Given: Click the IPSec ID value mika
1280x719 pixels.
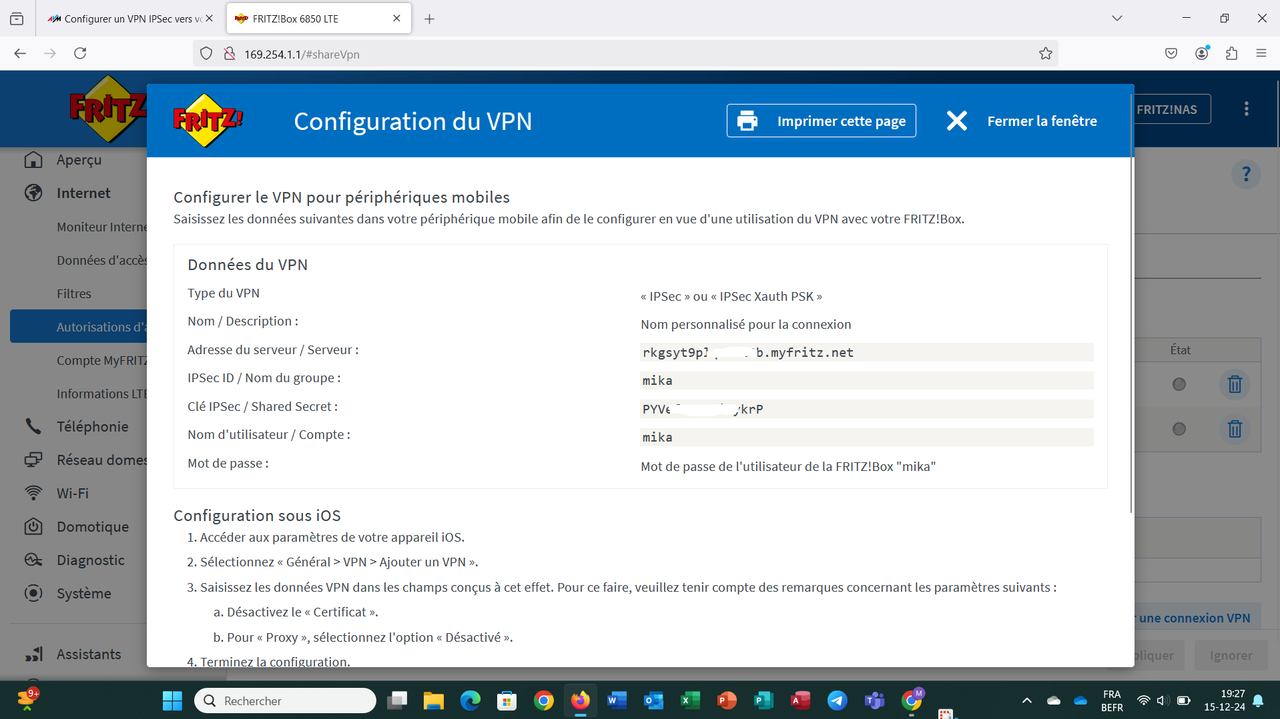Looking at the screenshot, I should pos(867,380).
